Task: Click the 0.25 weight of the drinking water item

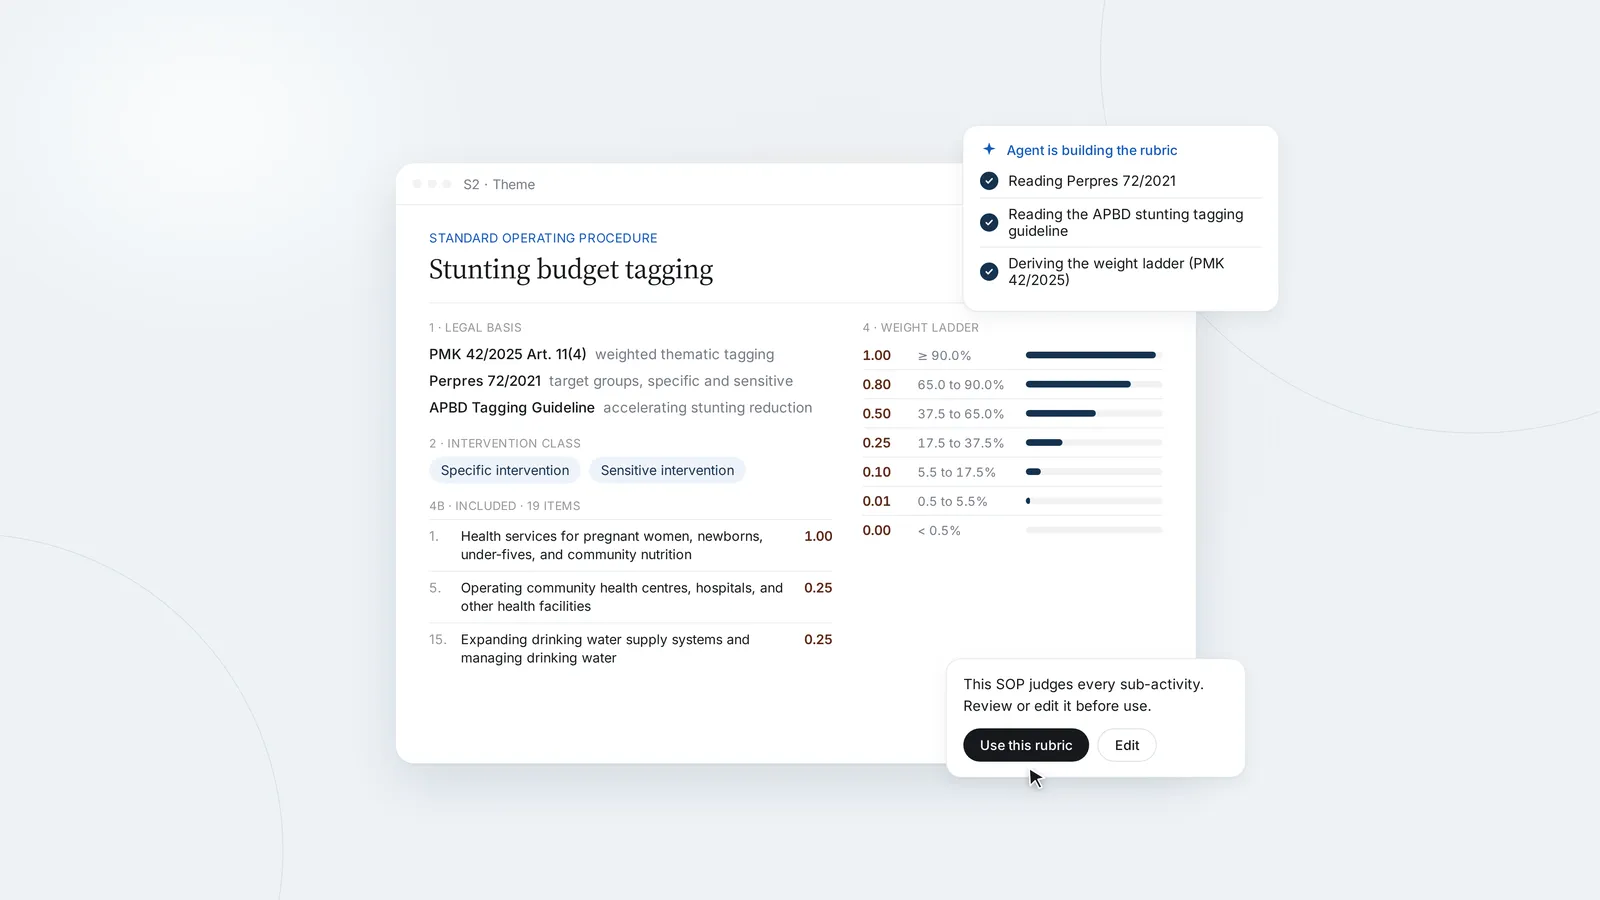Action: click(818, 639)
